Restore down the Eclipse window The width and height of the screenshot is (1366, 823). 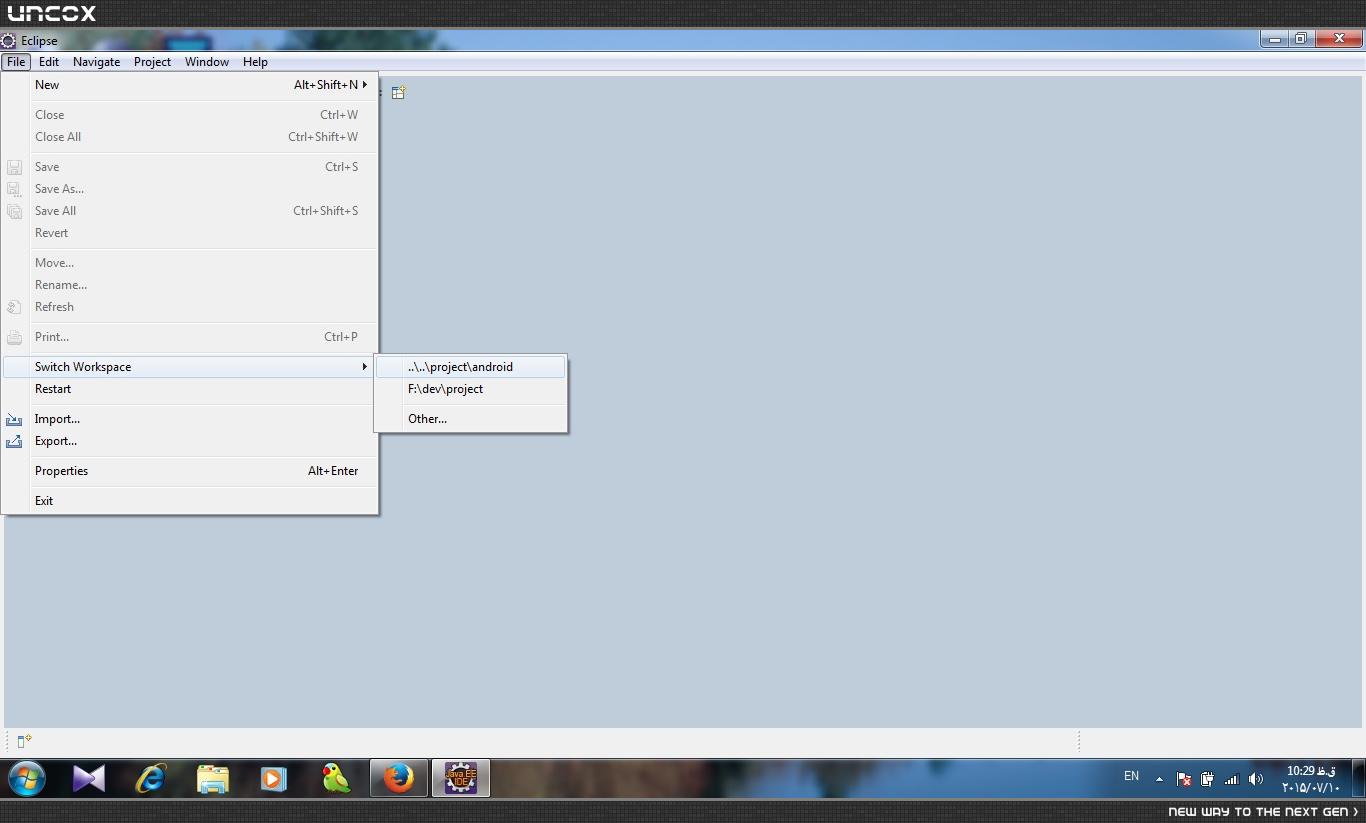point(1301,39)
